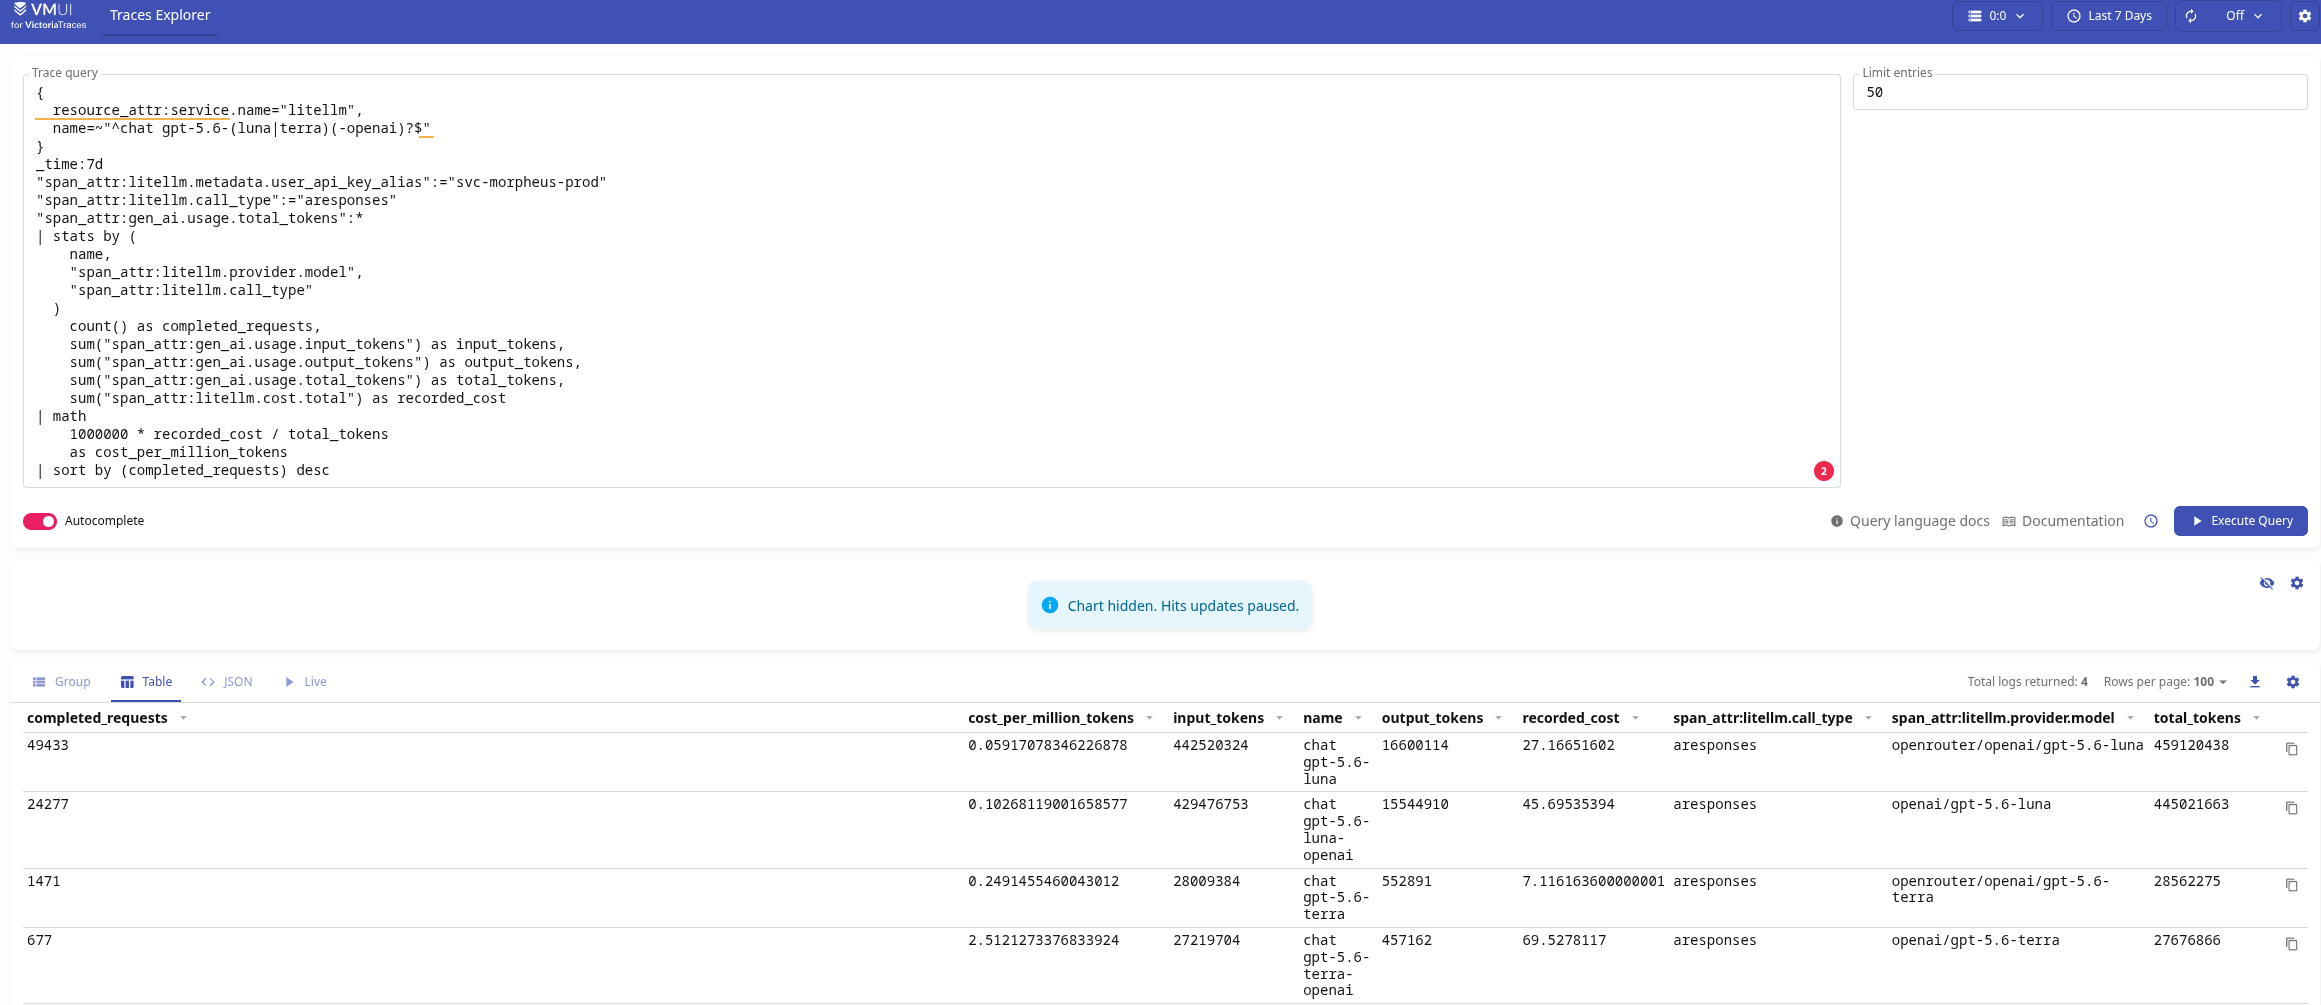The width and height of the screenshot is (2321, 1005).
Task: Open chart settings gear icon
Action: 2297,583
